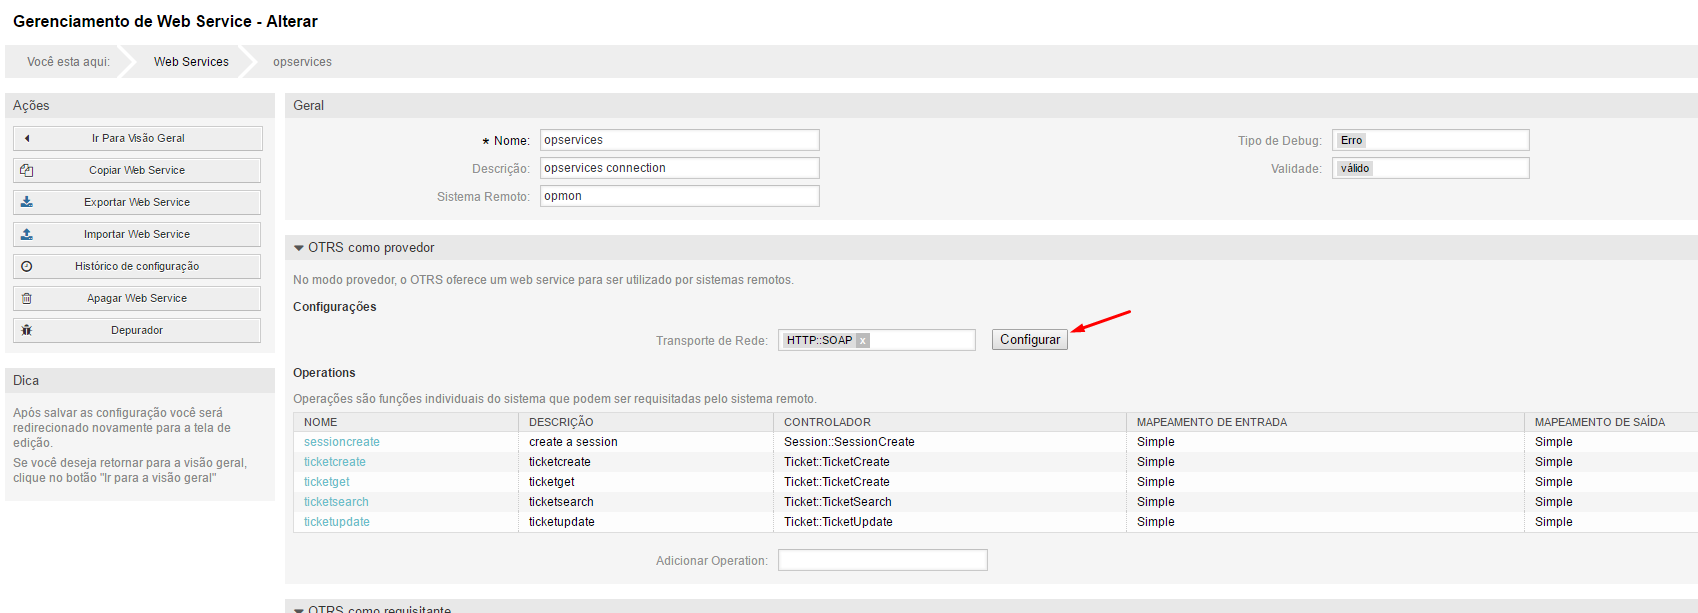Screen dimensions: 1698x613
Task: Select the opservices breadcrumb item
Action: (x=302, y=62)
